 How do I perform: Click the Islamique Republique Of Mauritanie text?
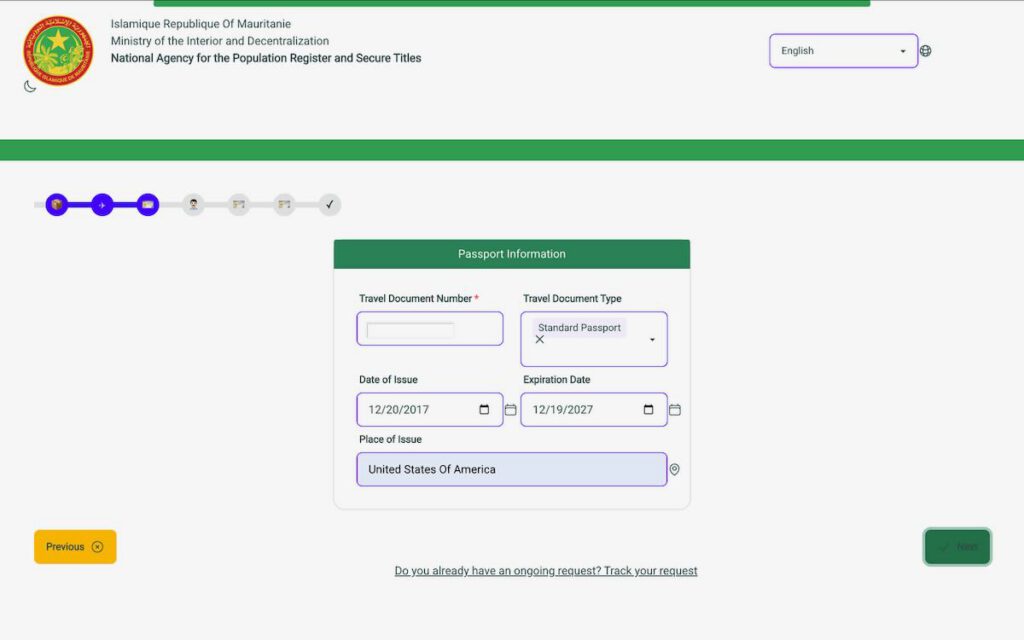(x=200, y=24)
